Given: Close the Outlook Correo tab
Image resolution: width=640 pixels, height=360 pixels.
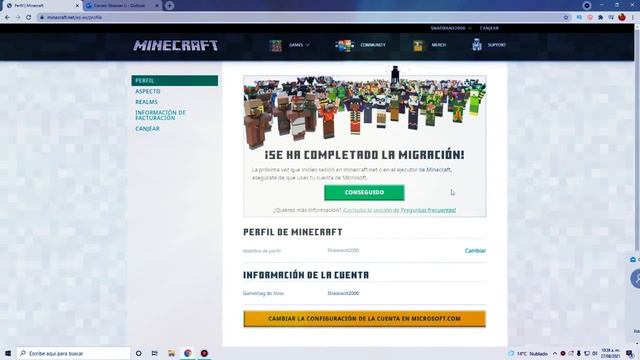Looking at the screenshot, I should pos(157,6).
